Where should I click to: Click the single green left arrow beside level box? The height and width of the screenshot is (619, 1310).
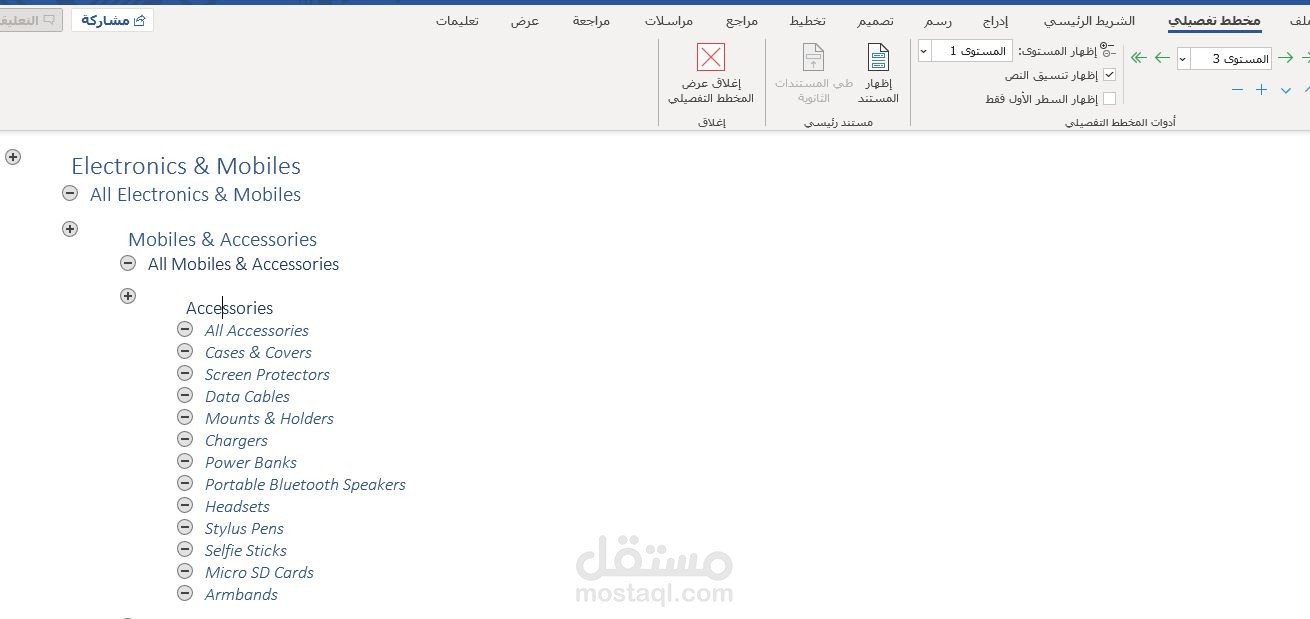click(1162, 58)
